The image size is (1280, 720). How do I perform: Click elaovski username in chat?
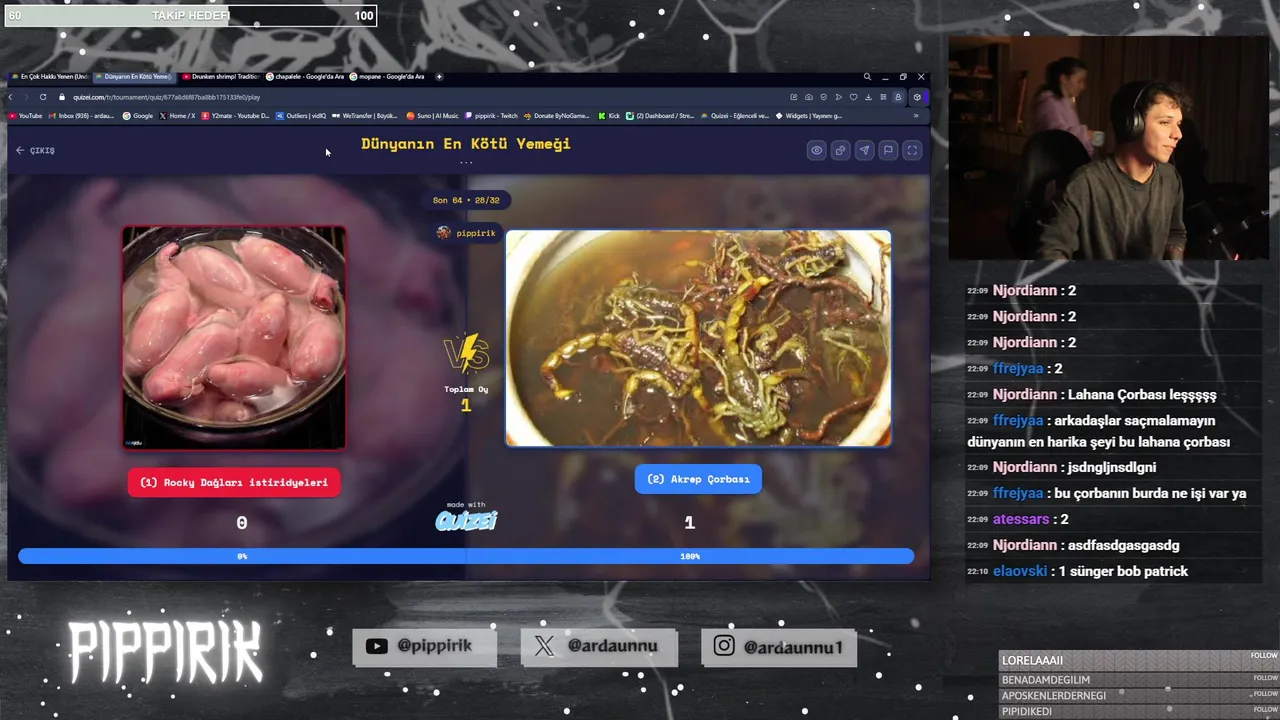coord(1020,571)
